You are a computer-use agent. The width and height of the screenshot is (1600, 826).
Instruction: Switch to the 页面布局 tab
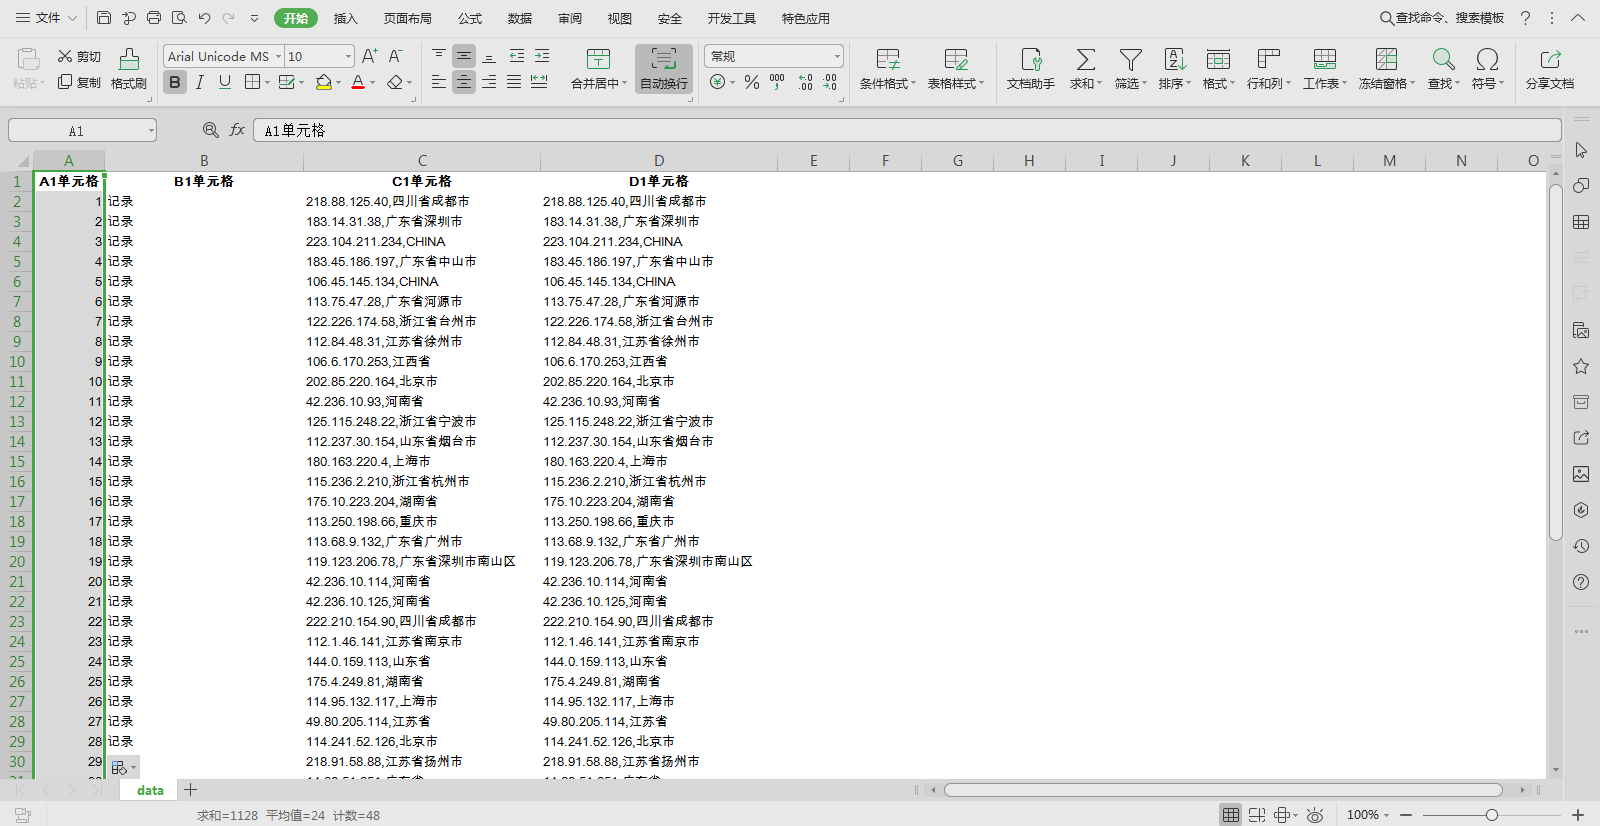click(408, 18)
